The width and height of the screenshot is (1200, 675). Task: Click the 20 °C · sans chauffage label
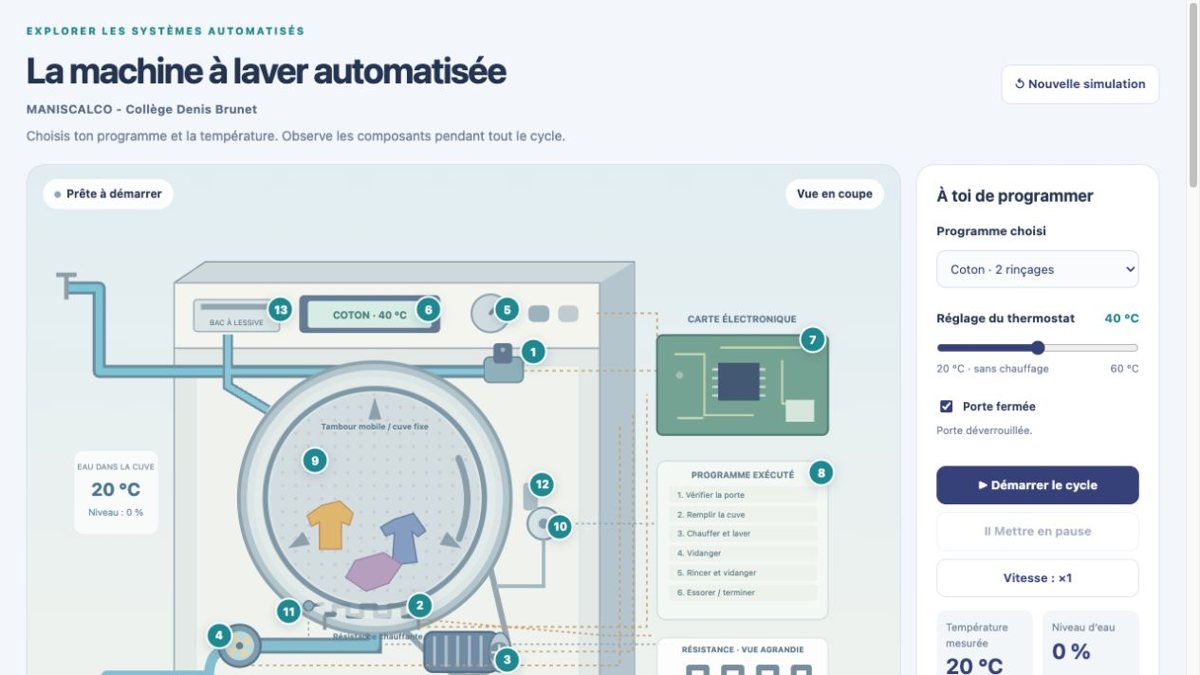[x=993, y=369]
